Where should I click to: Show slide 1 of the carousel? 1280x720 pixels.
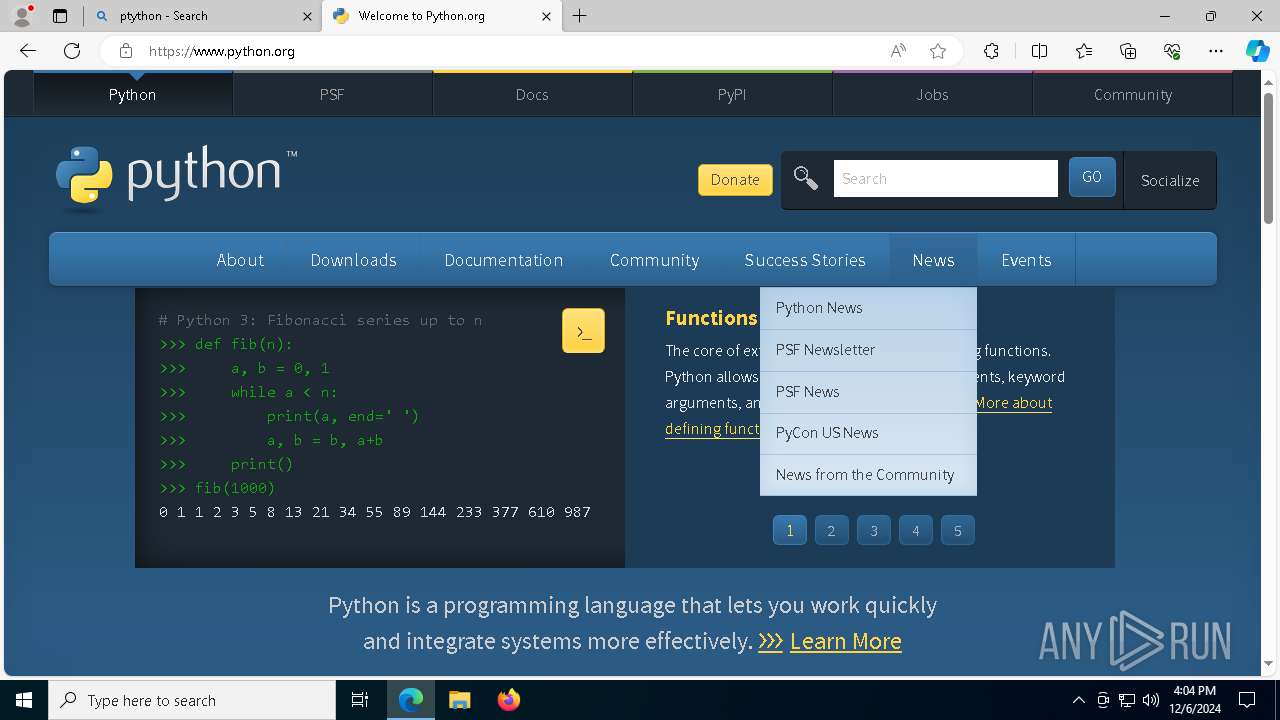[x=790, y=531]
